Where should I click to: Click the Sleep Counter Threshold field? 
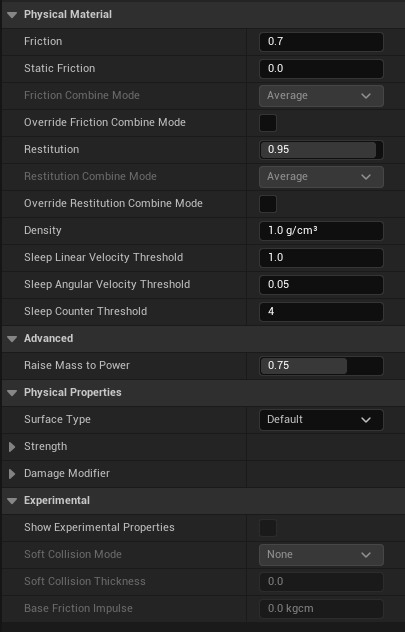pos(321,312)
